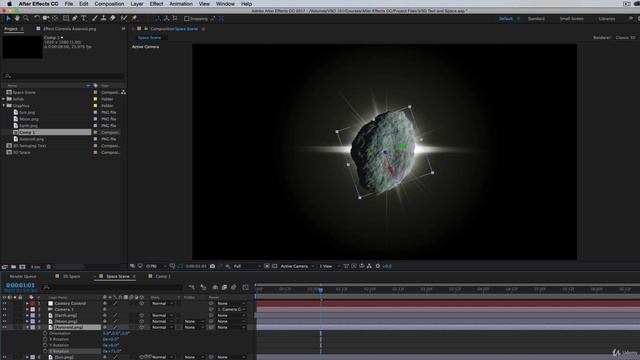Open Effect Controls Asteroid.png panel tab

pyautogui.click(x=70, y=29)
